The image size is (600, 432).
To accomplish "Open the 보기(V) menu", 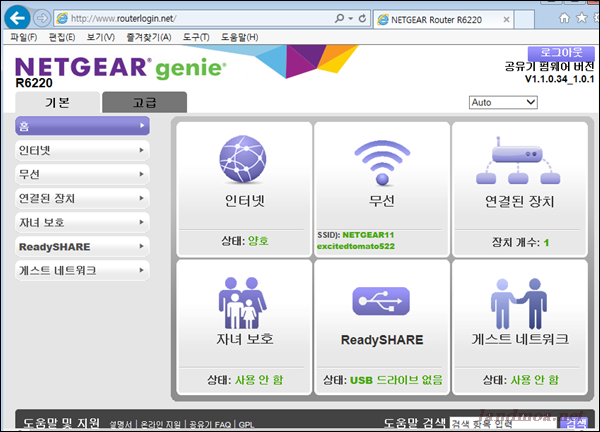I will [x=101, y=37].
